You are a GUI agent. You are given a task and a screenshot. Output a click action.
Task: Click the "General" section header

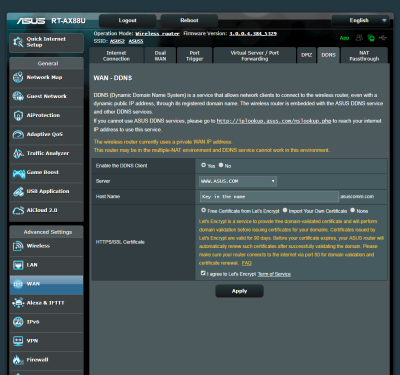pyautogui.click(x=48, y=63)
